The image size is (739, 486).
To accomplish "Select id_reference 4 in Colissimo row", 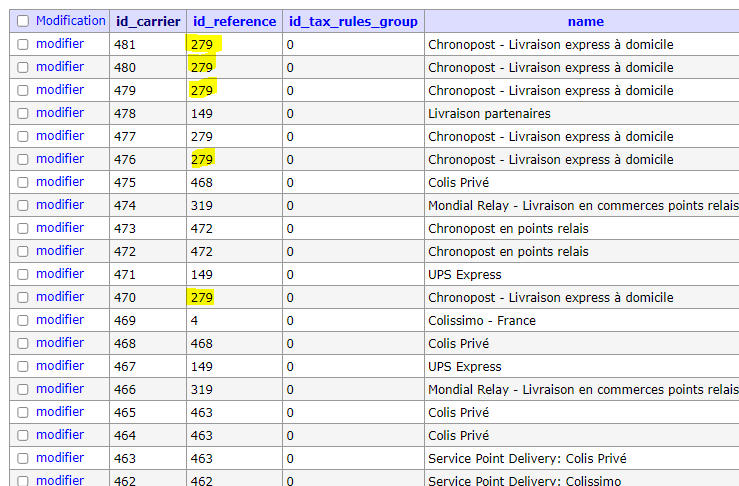I will pos(194,321).
